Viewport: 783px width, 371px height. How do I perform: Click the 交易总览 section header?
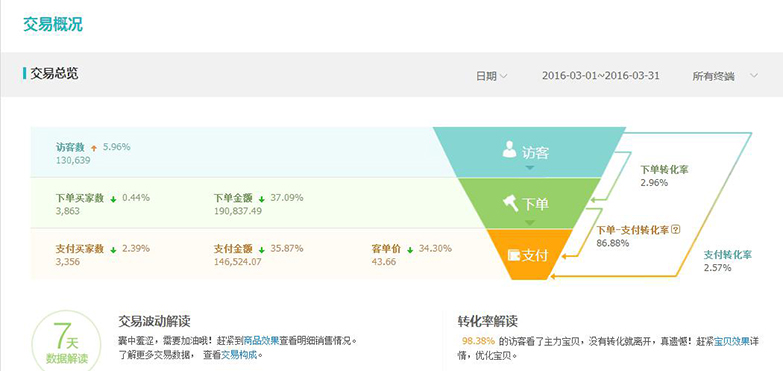54,74
